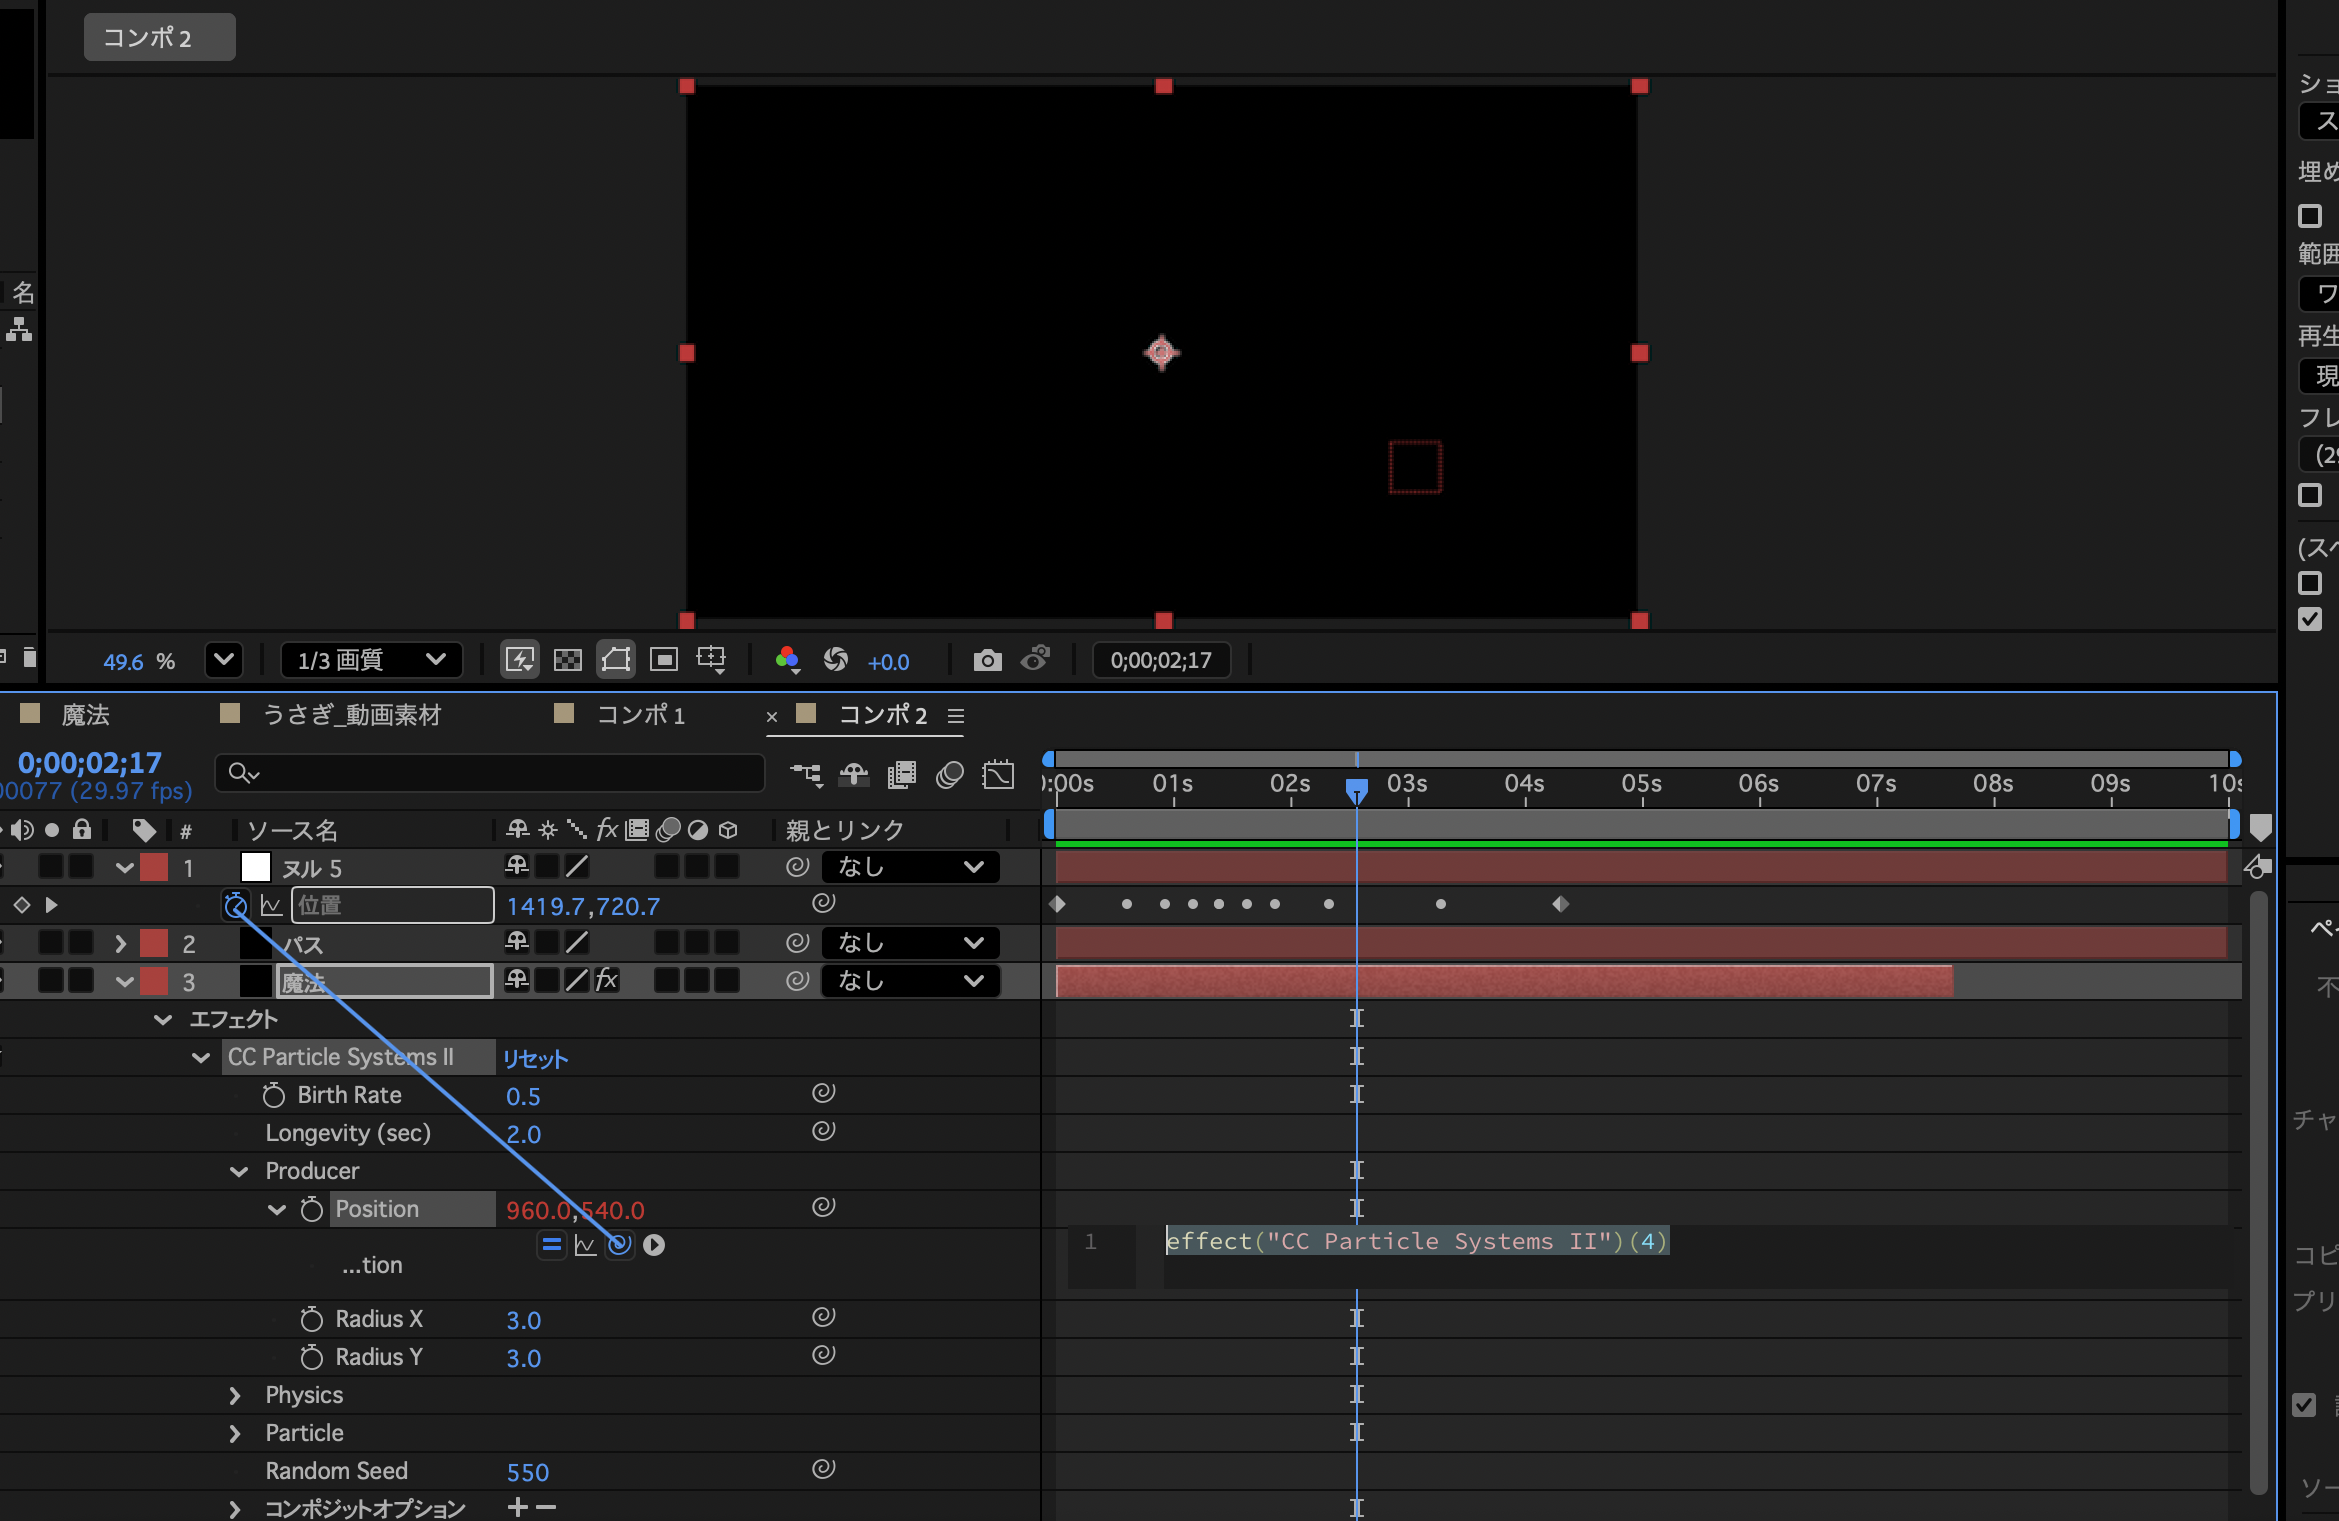Expand the Particle group
2339x1521 pixels.
pyautogui.click(x=235, y=1434)
